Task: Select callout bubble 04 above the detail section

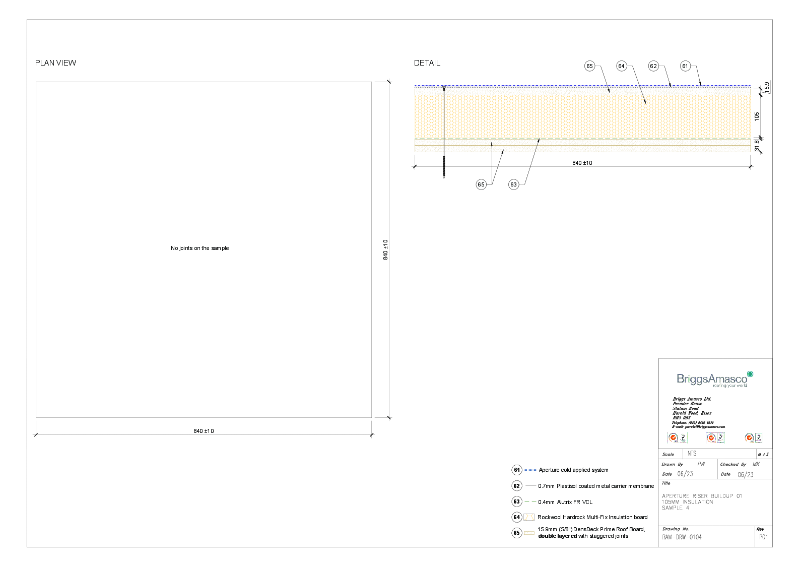Action: (x=621, y=66)
